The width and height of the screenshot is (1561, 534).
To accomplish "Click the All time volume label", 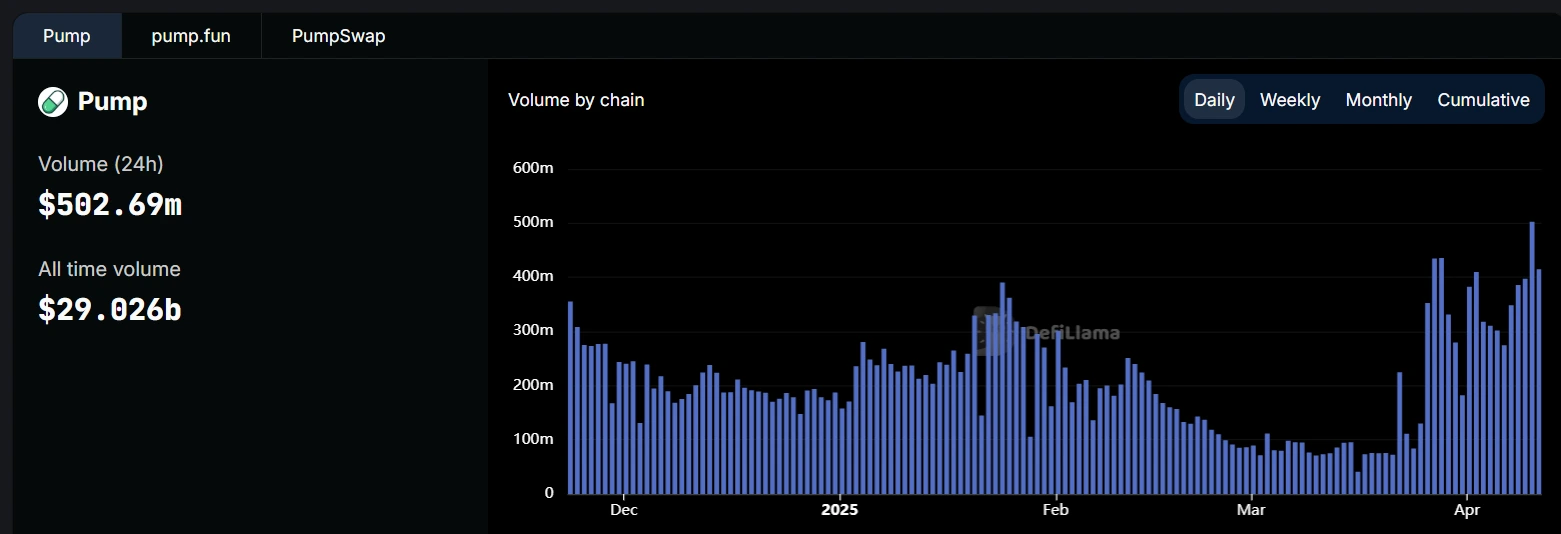I will pos(110,269).
